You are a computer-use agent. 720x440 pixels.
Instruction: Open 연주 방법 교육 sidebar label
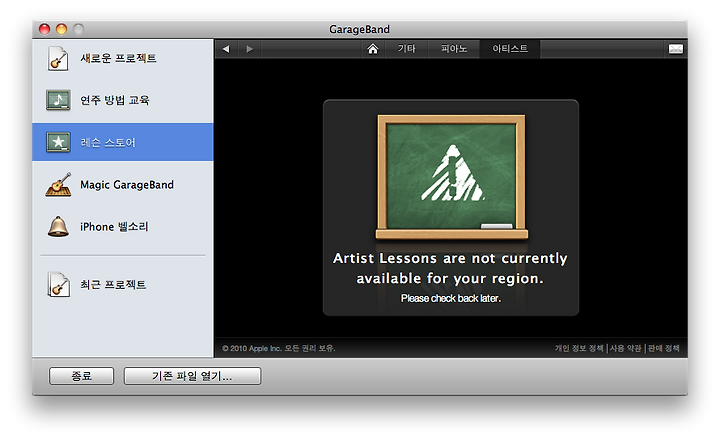click(x=115, y=100)
